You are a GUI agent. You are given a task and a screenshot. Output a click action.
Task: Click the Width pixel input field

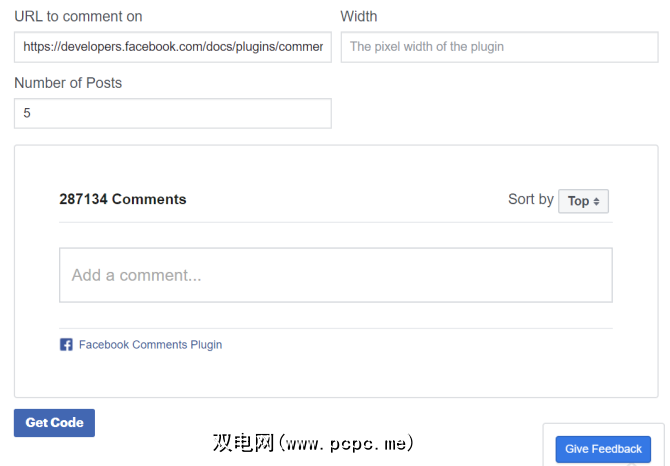499,47
